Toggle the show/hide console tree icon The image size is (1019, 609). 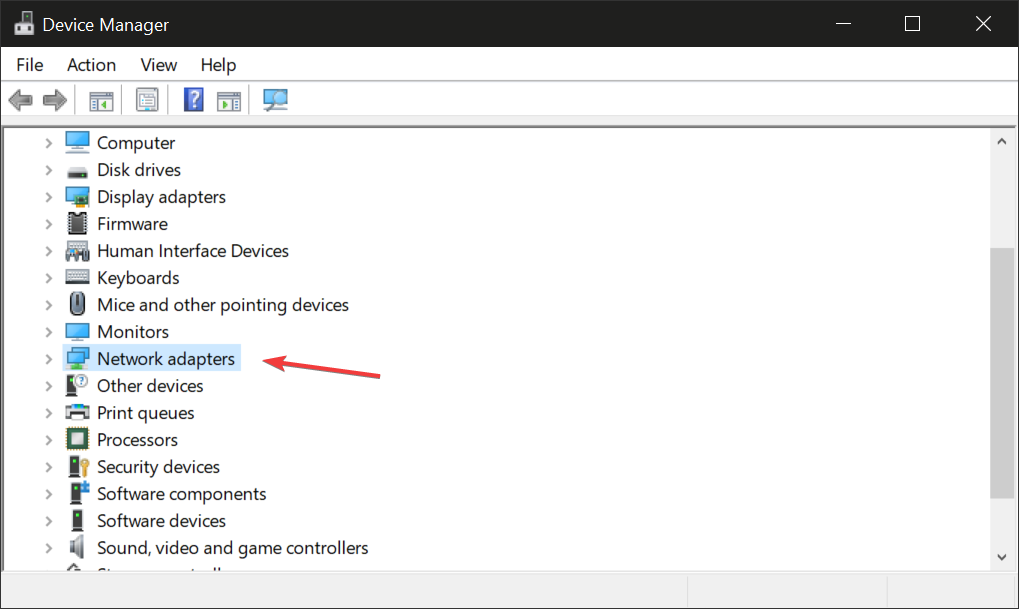(101, 100)
